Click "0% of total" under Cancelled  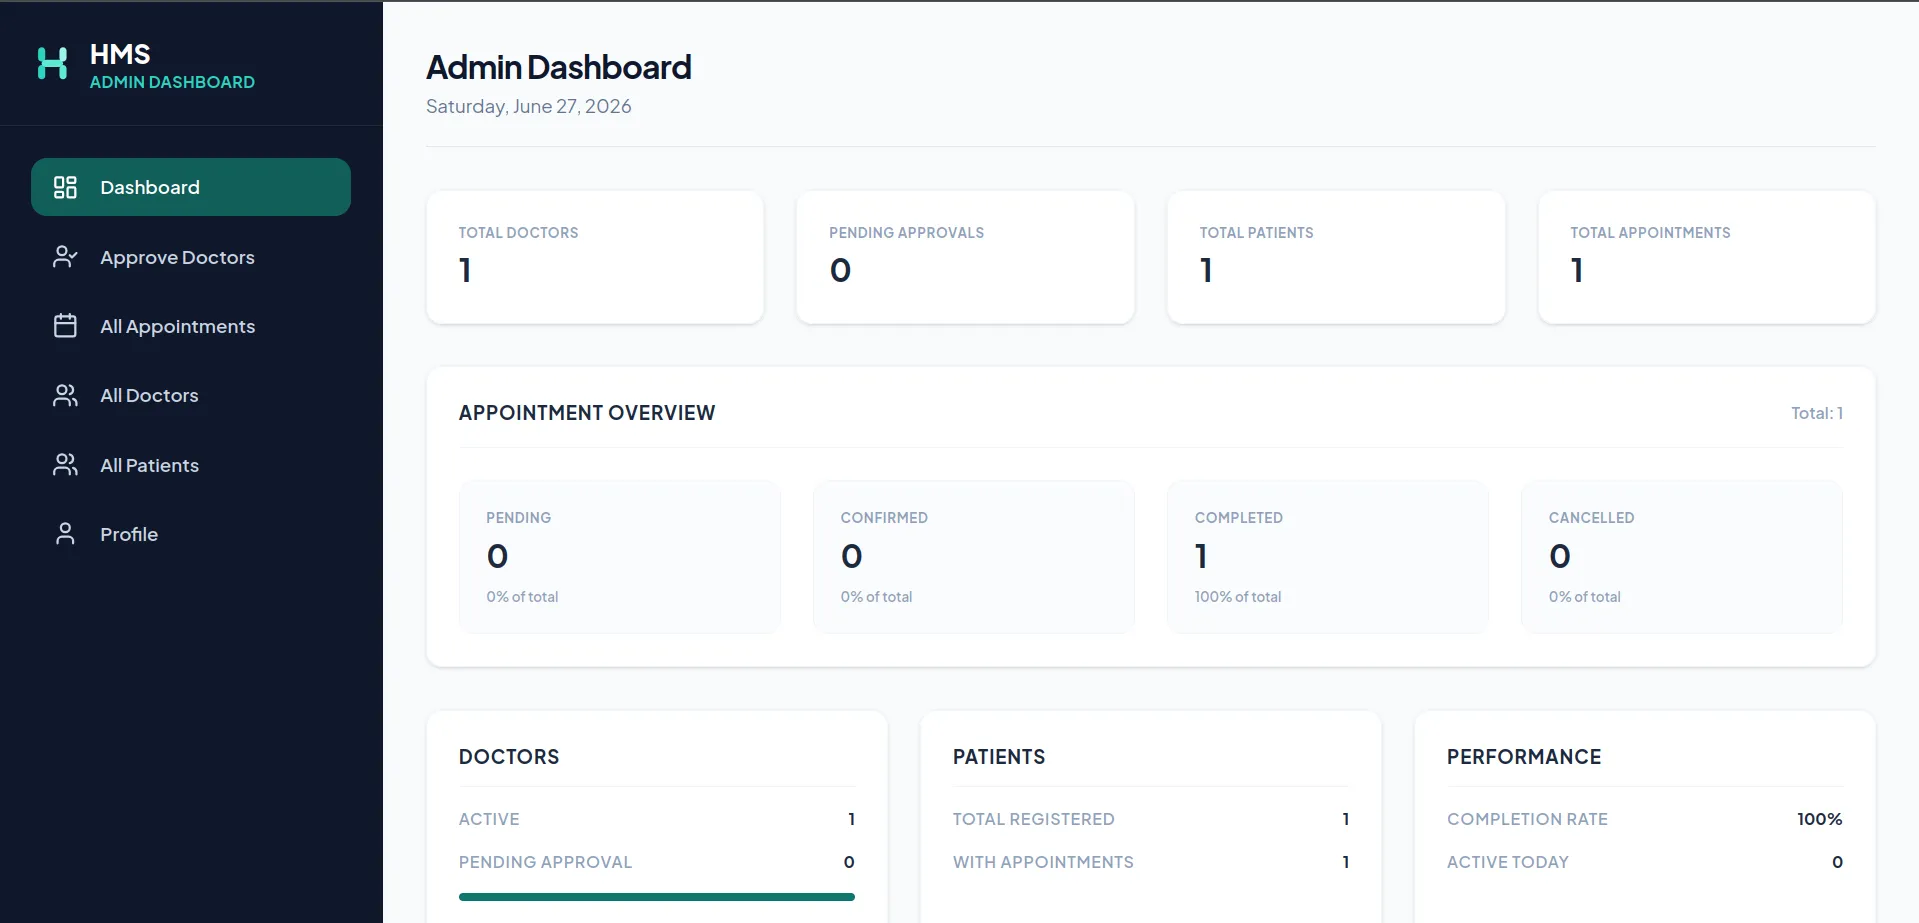pyautogui.click(x=1585, y=597)
